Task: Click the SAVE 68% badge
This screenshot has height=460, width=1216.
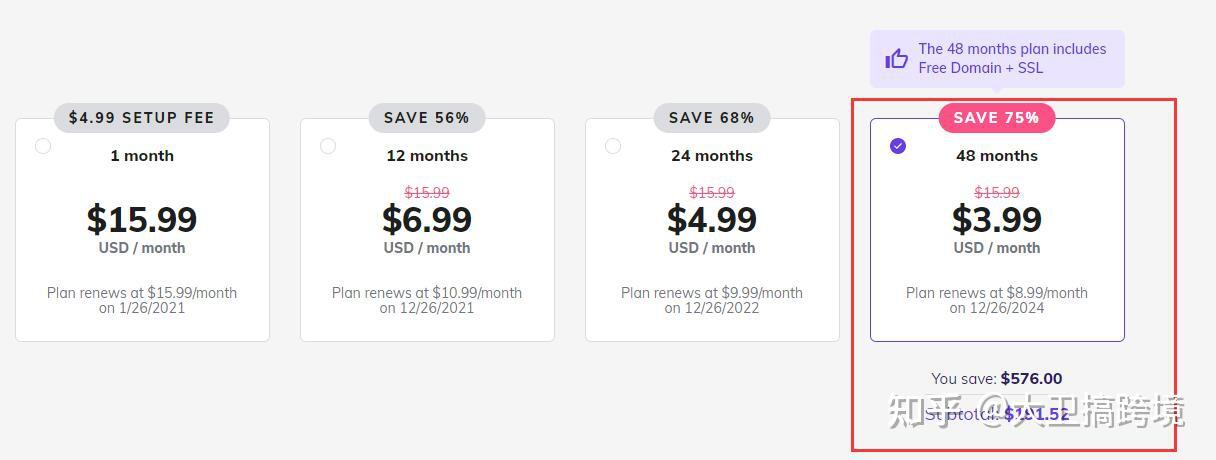Action: 712,117
